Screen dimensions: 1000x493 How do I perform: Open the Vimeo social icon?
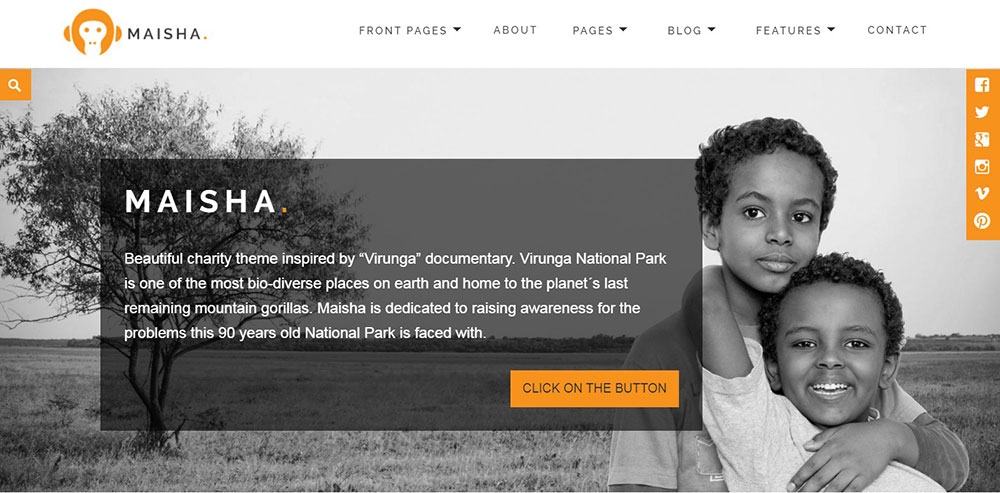(x=982, y=194)
